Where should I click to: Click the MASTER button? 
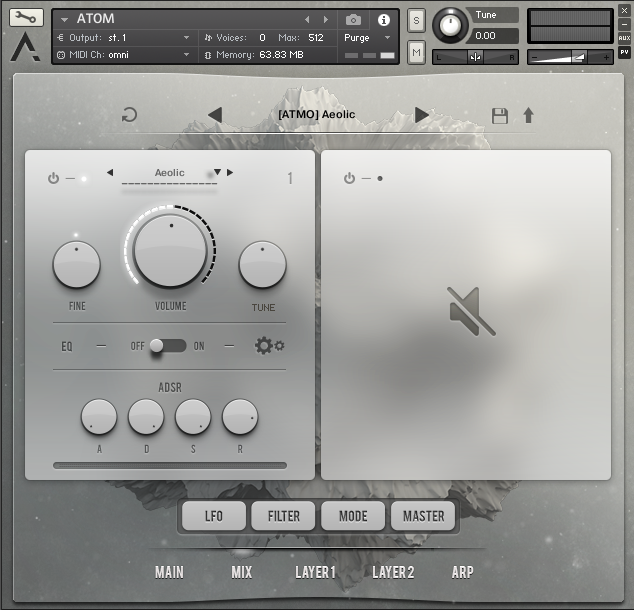tap(423, 516)
